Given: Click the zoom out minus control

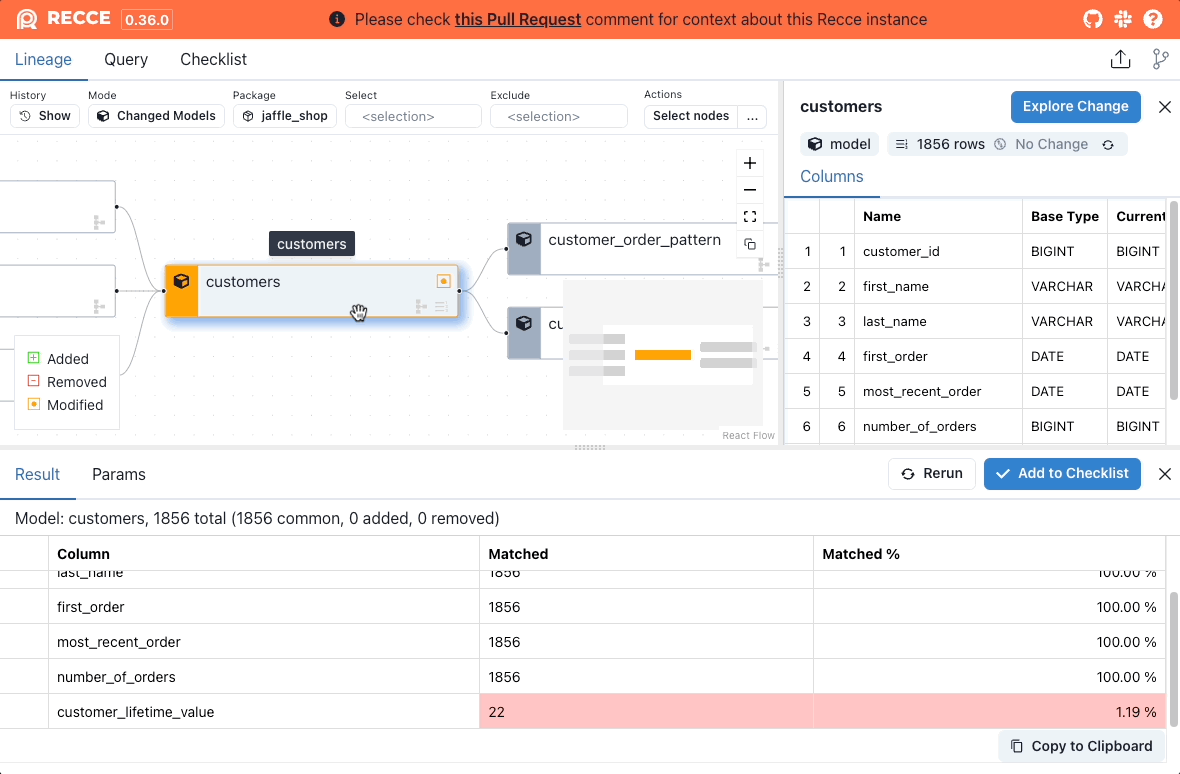Looking at the screenshot, I should (x=750, y=190).
